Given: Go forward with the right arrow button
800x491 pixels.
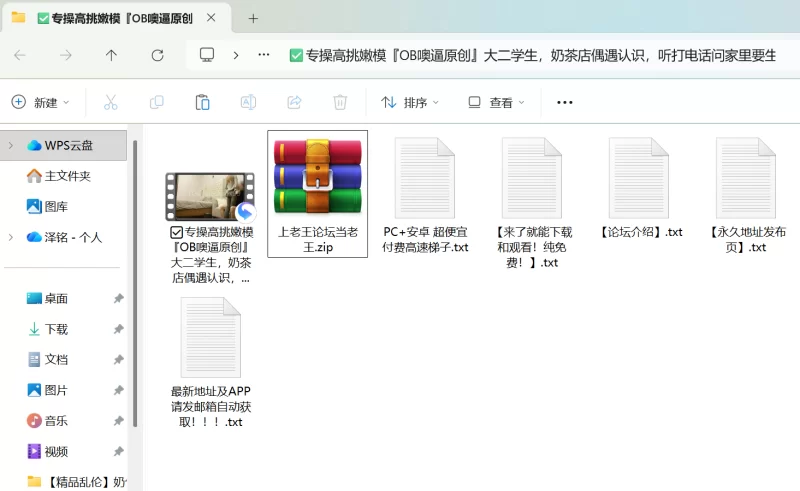Looking at the screenshot, I should pos(65,55).
